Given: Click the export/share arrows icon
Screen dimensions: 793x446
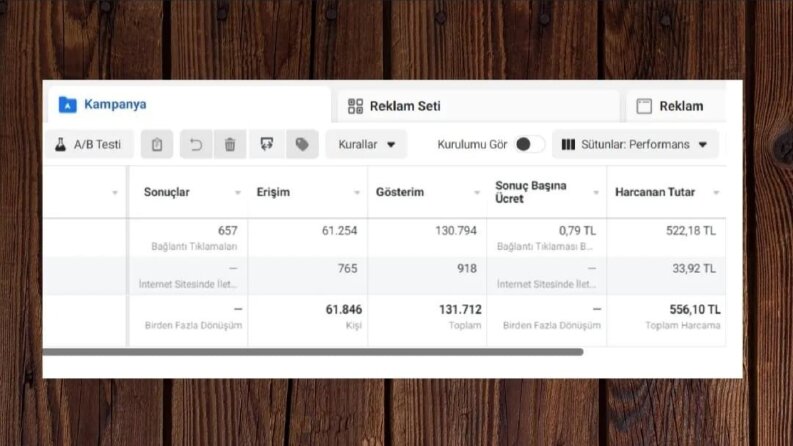Looking at the screenshot, I should 267,145.
